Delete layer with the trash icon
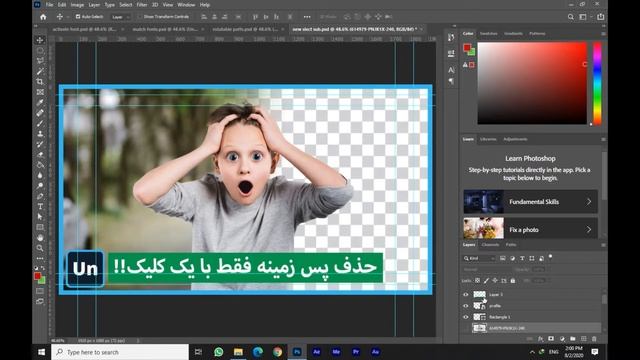Viewport: 640px width, 360px height. (x=594, y=339)
